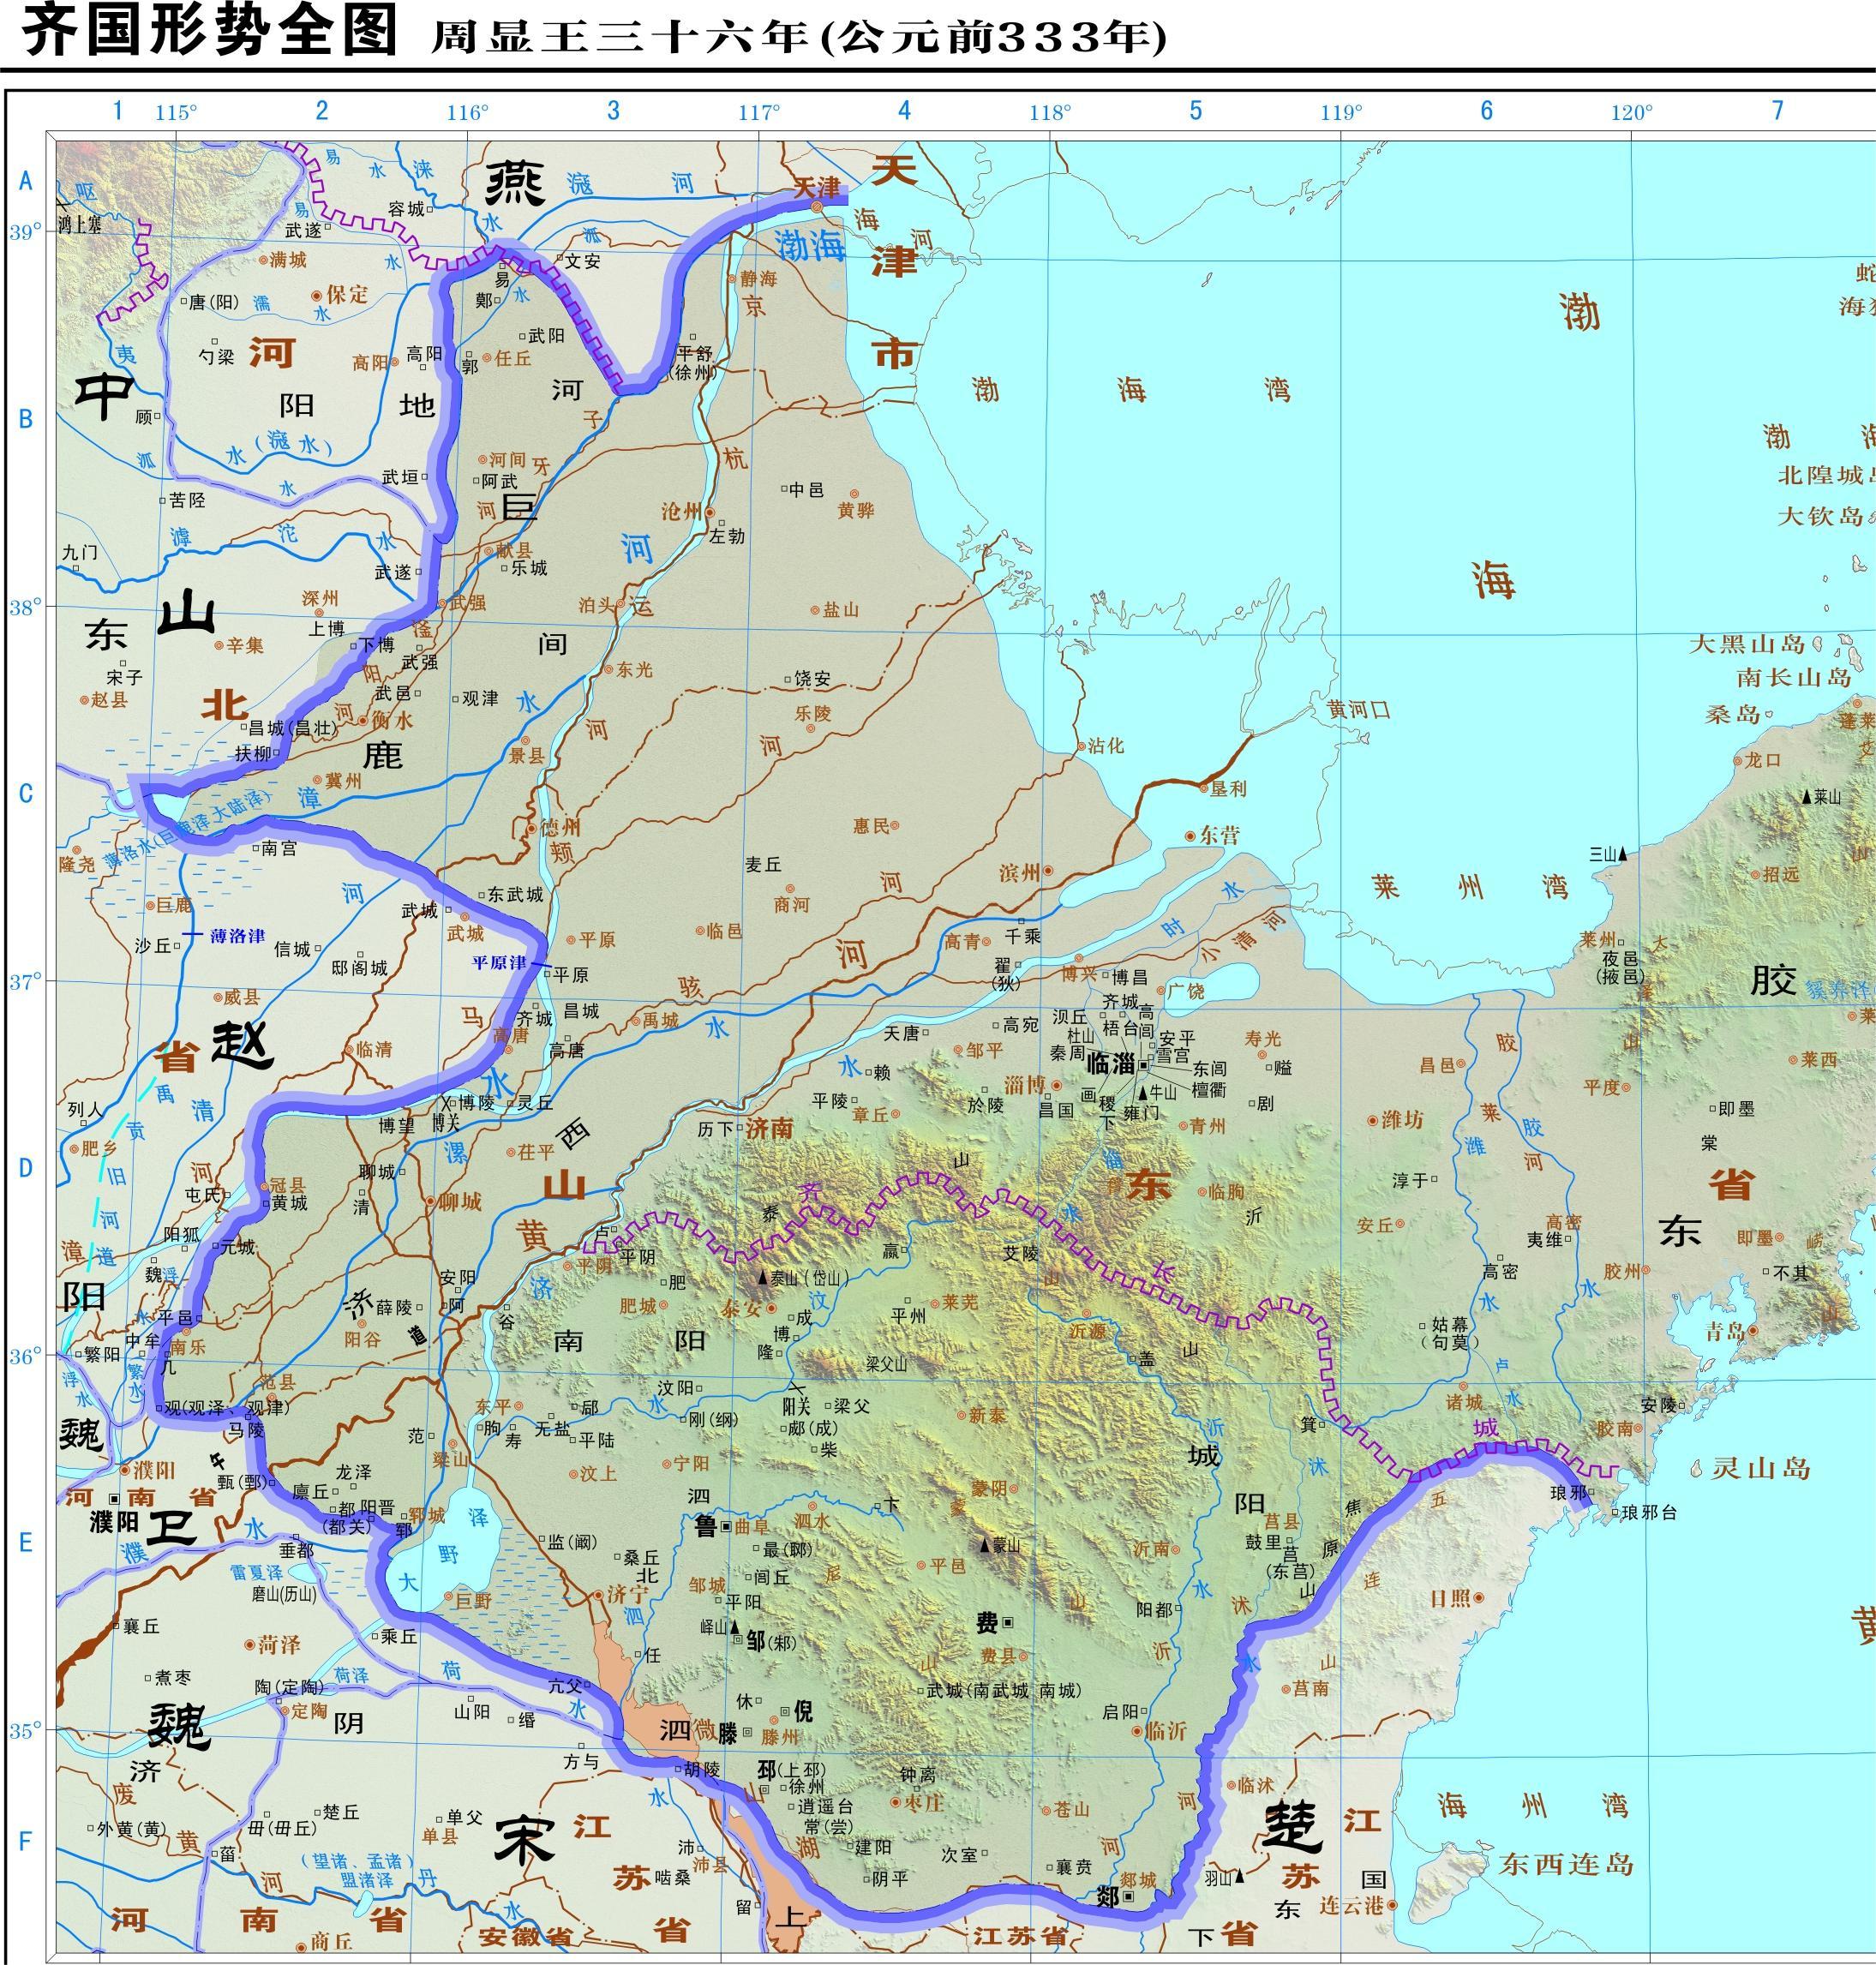This screenshot has height=1965, width=1876.
Task: Click the city label "德州"
Action: (560, 828)
